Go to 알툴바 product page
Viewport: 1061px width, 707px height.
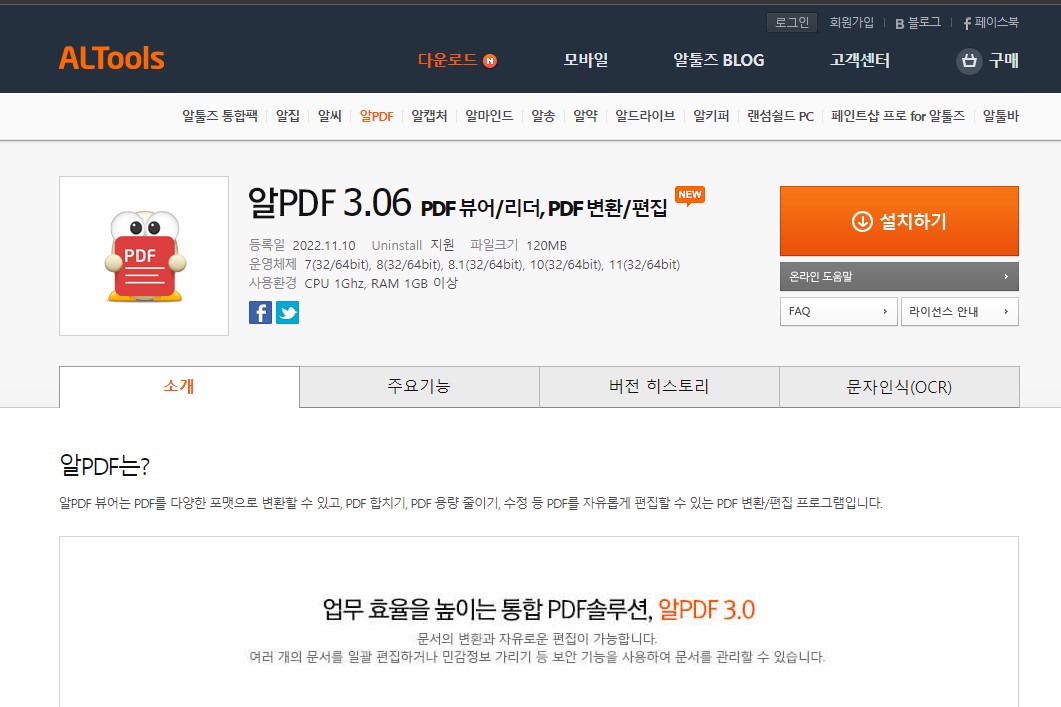[x=1001, y=116]
